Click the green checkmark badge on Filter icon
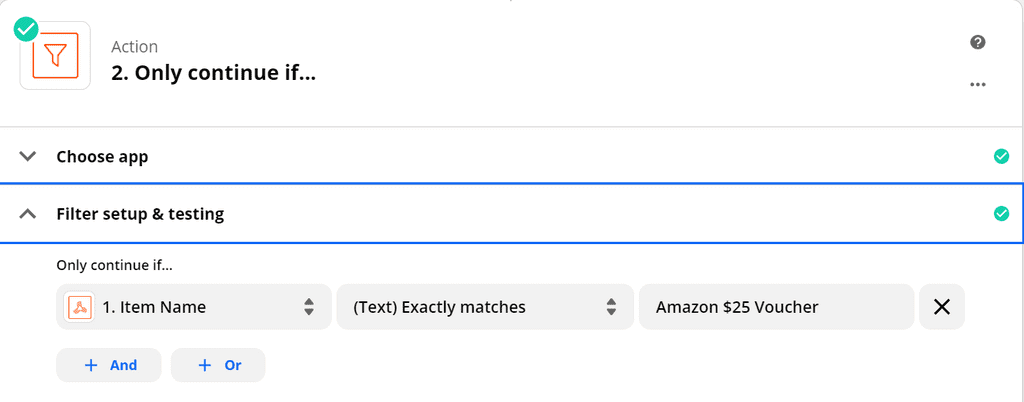1024x402 pixels. click(x=26, y=29)
